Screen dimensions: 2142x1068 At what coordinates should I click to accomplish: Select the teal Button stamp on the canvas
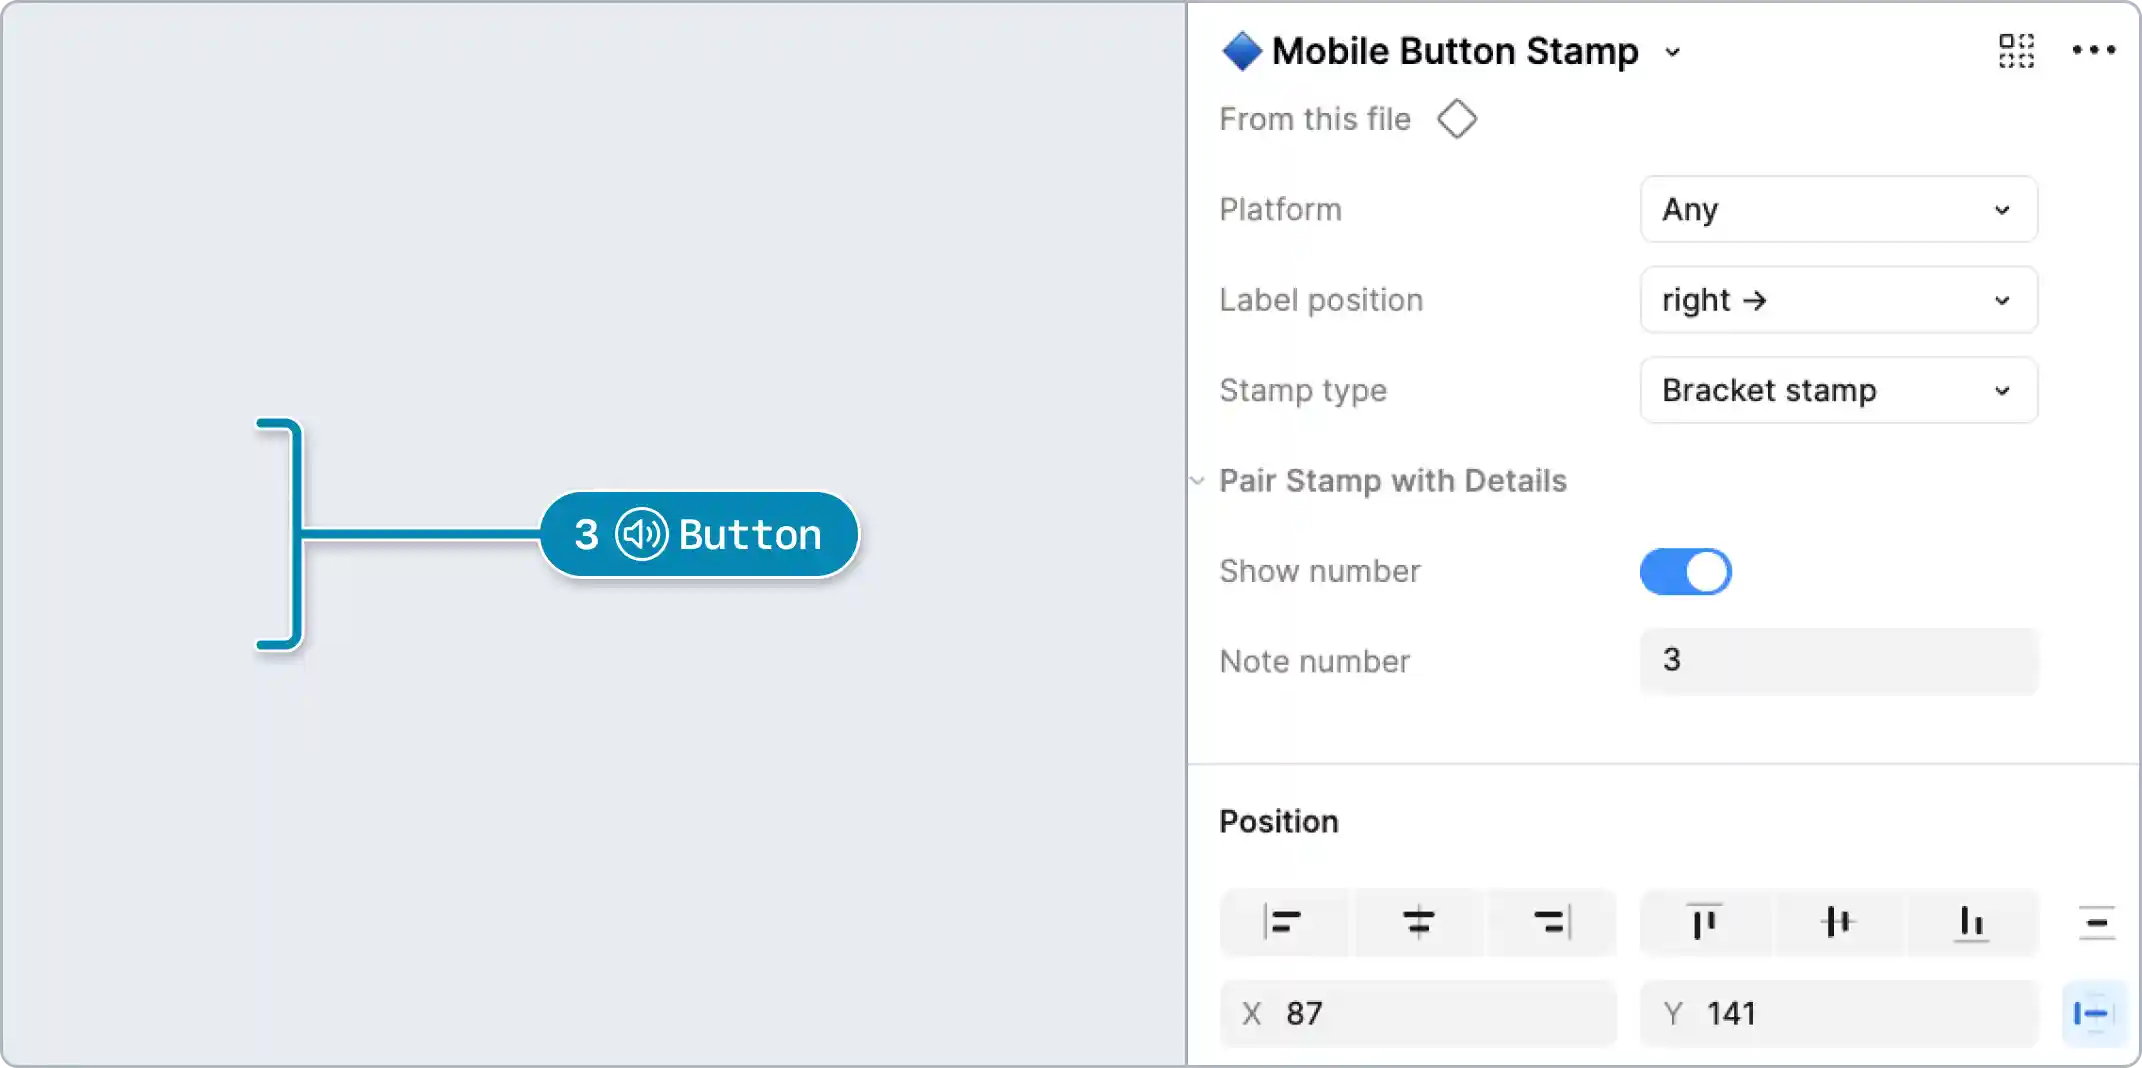click(x=698, y=534)
